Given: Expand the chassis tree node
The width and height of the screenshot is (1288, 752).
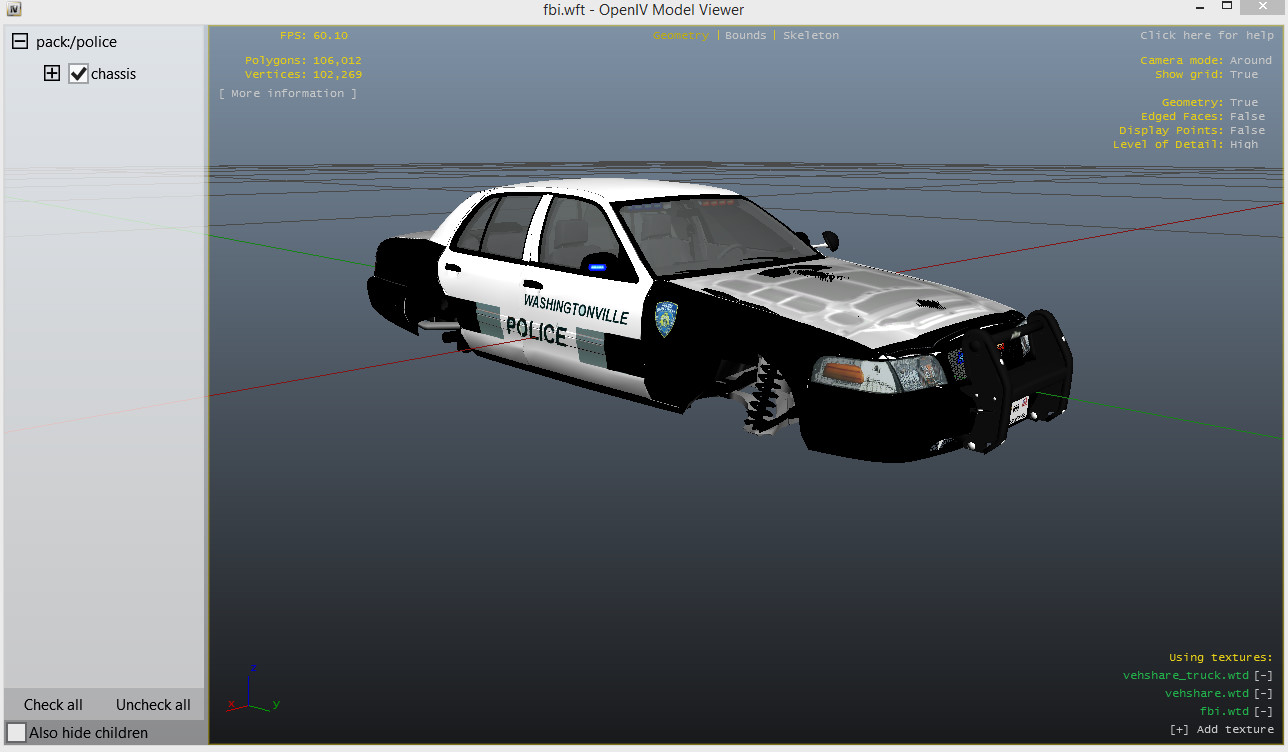Looking at the screenshot, I should pos(52,73).
